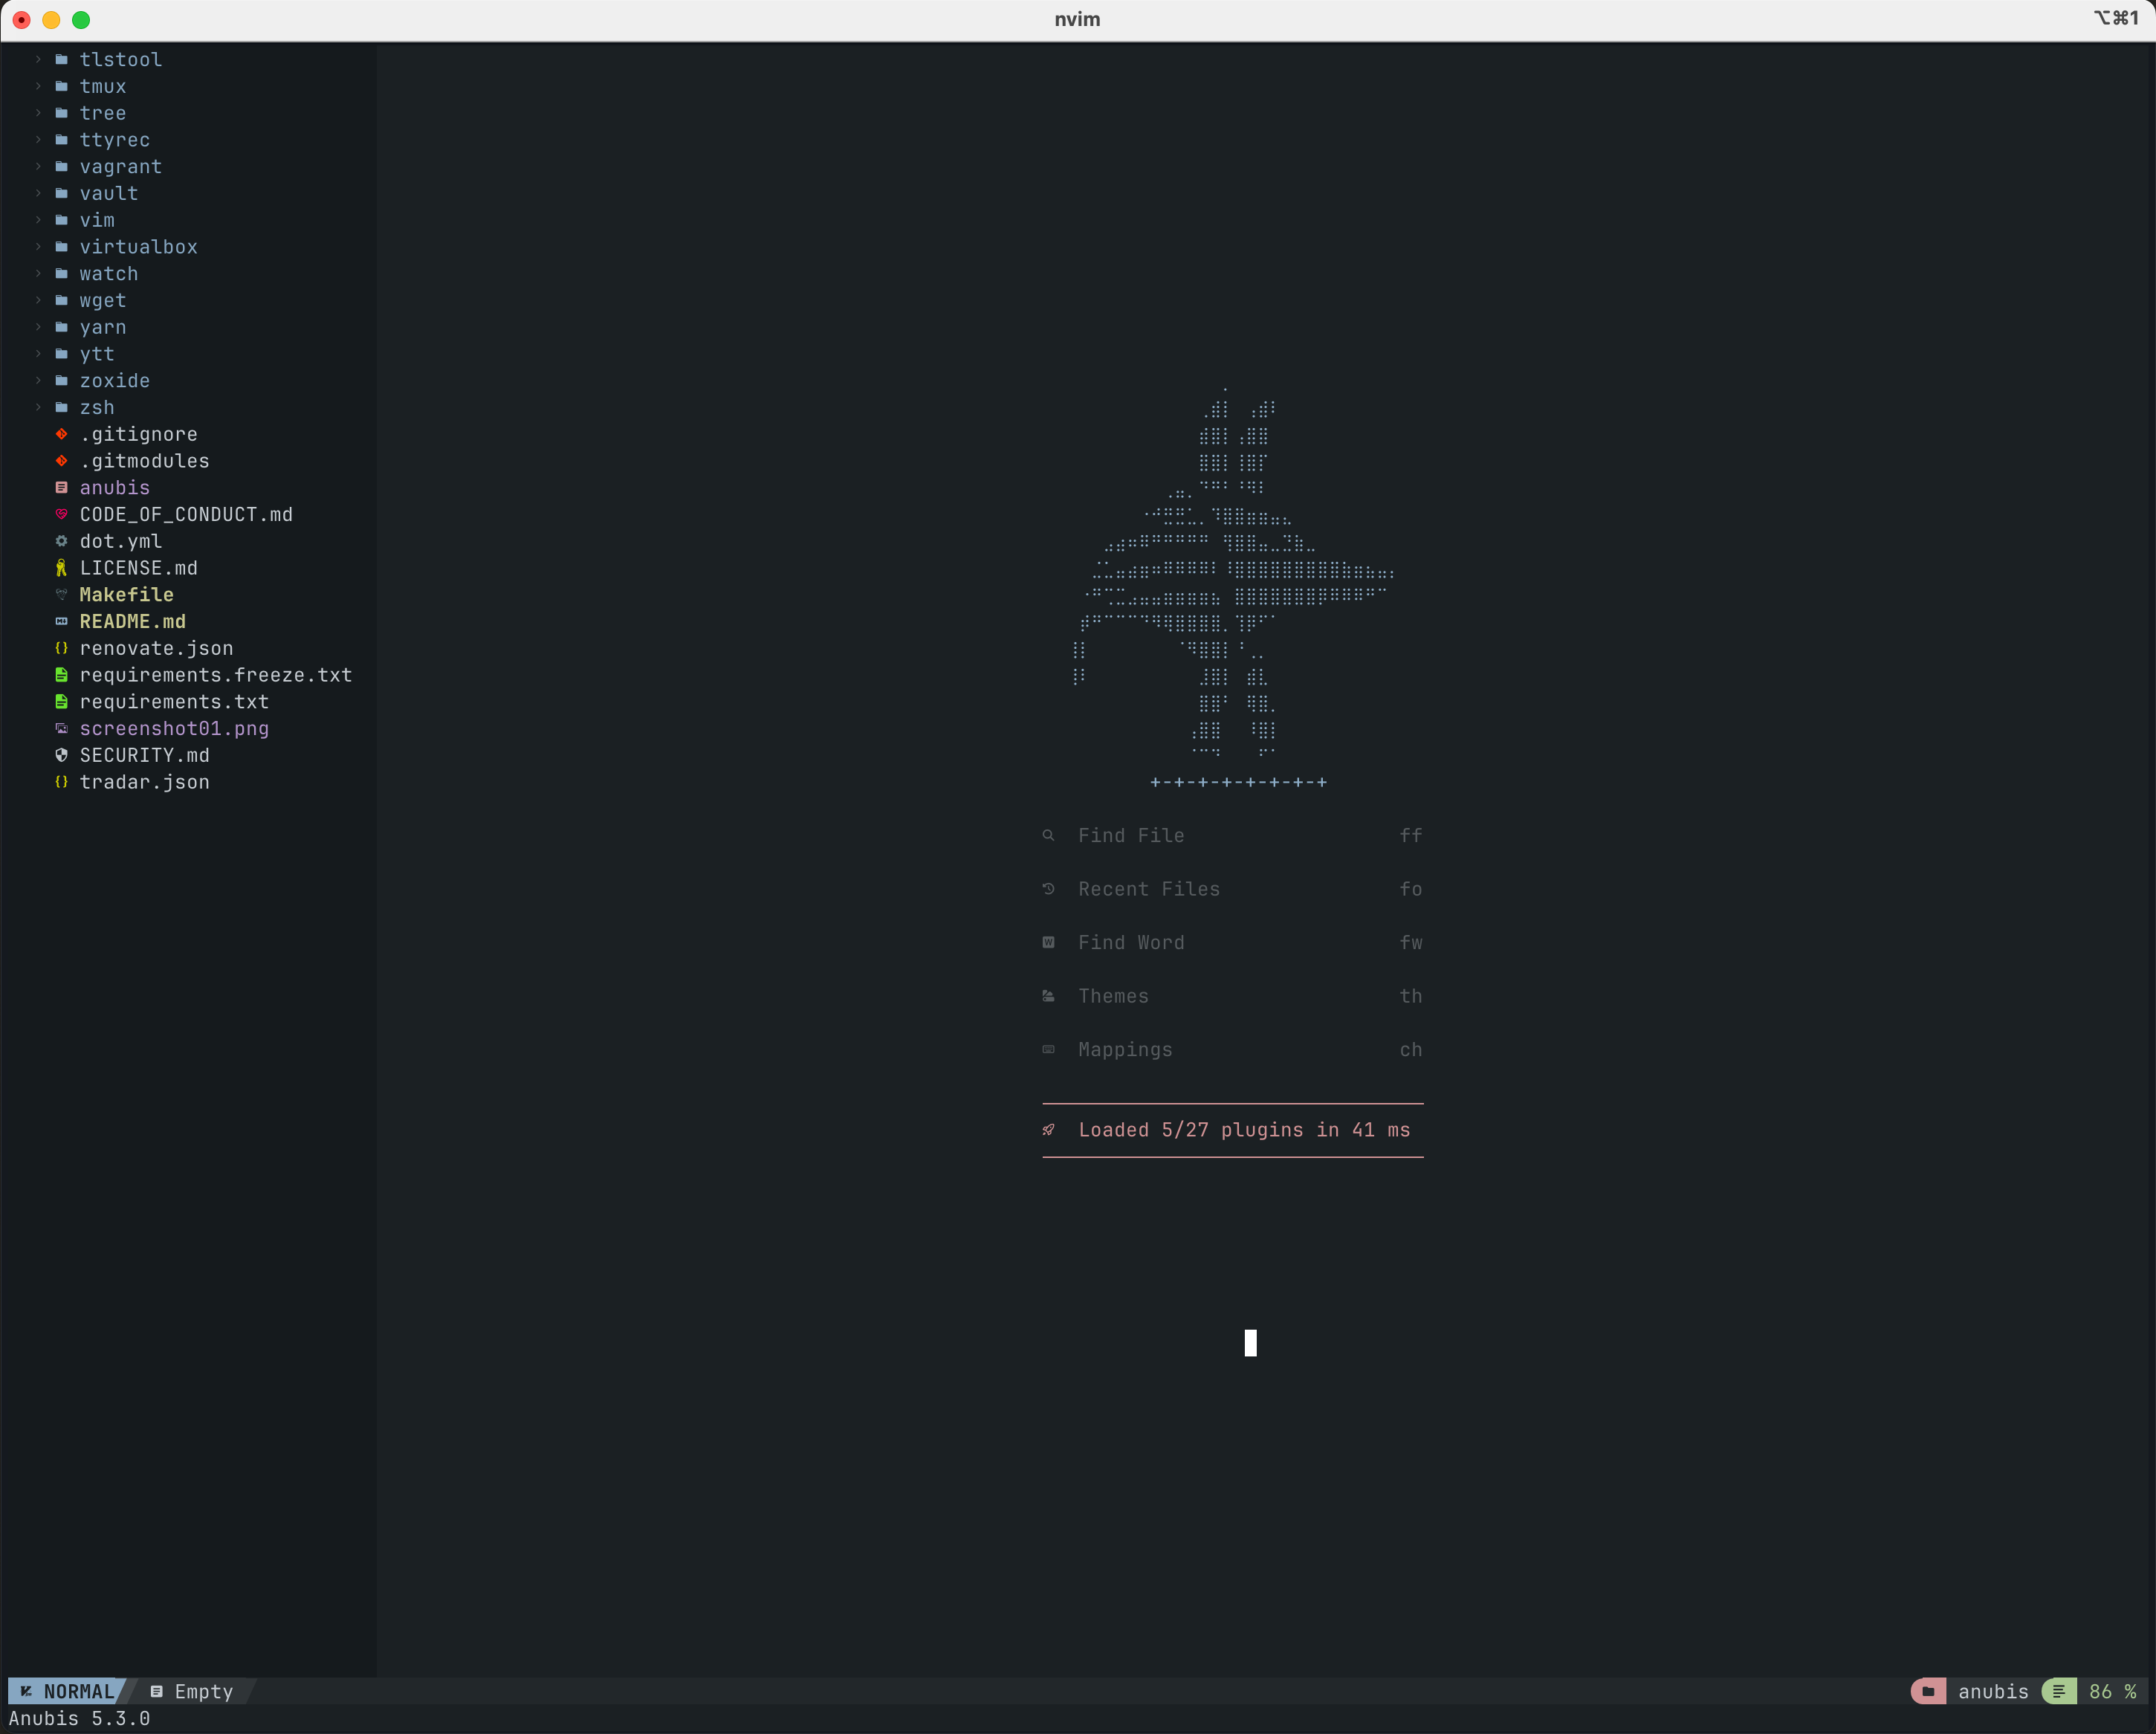Select the Makefile tree entry
The width and height of the screenshot is (2156, 1734).
click(x=126, y=595)
